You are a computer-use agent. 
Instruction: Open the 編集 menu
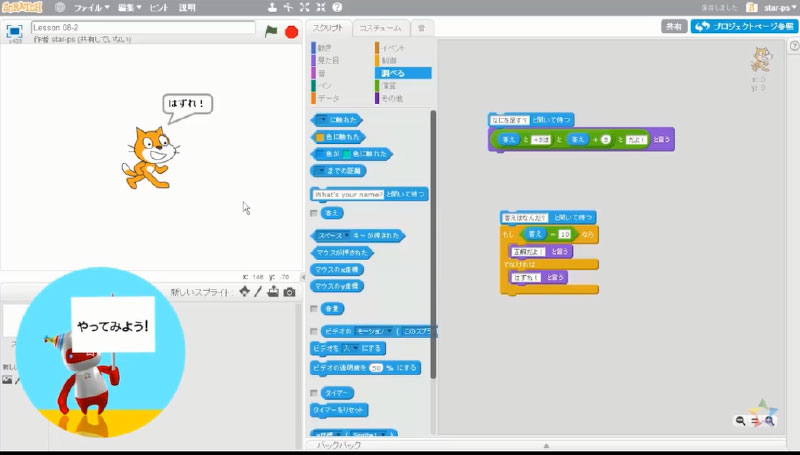coord(129,8)
